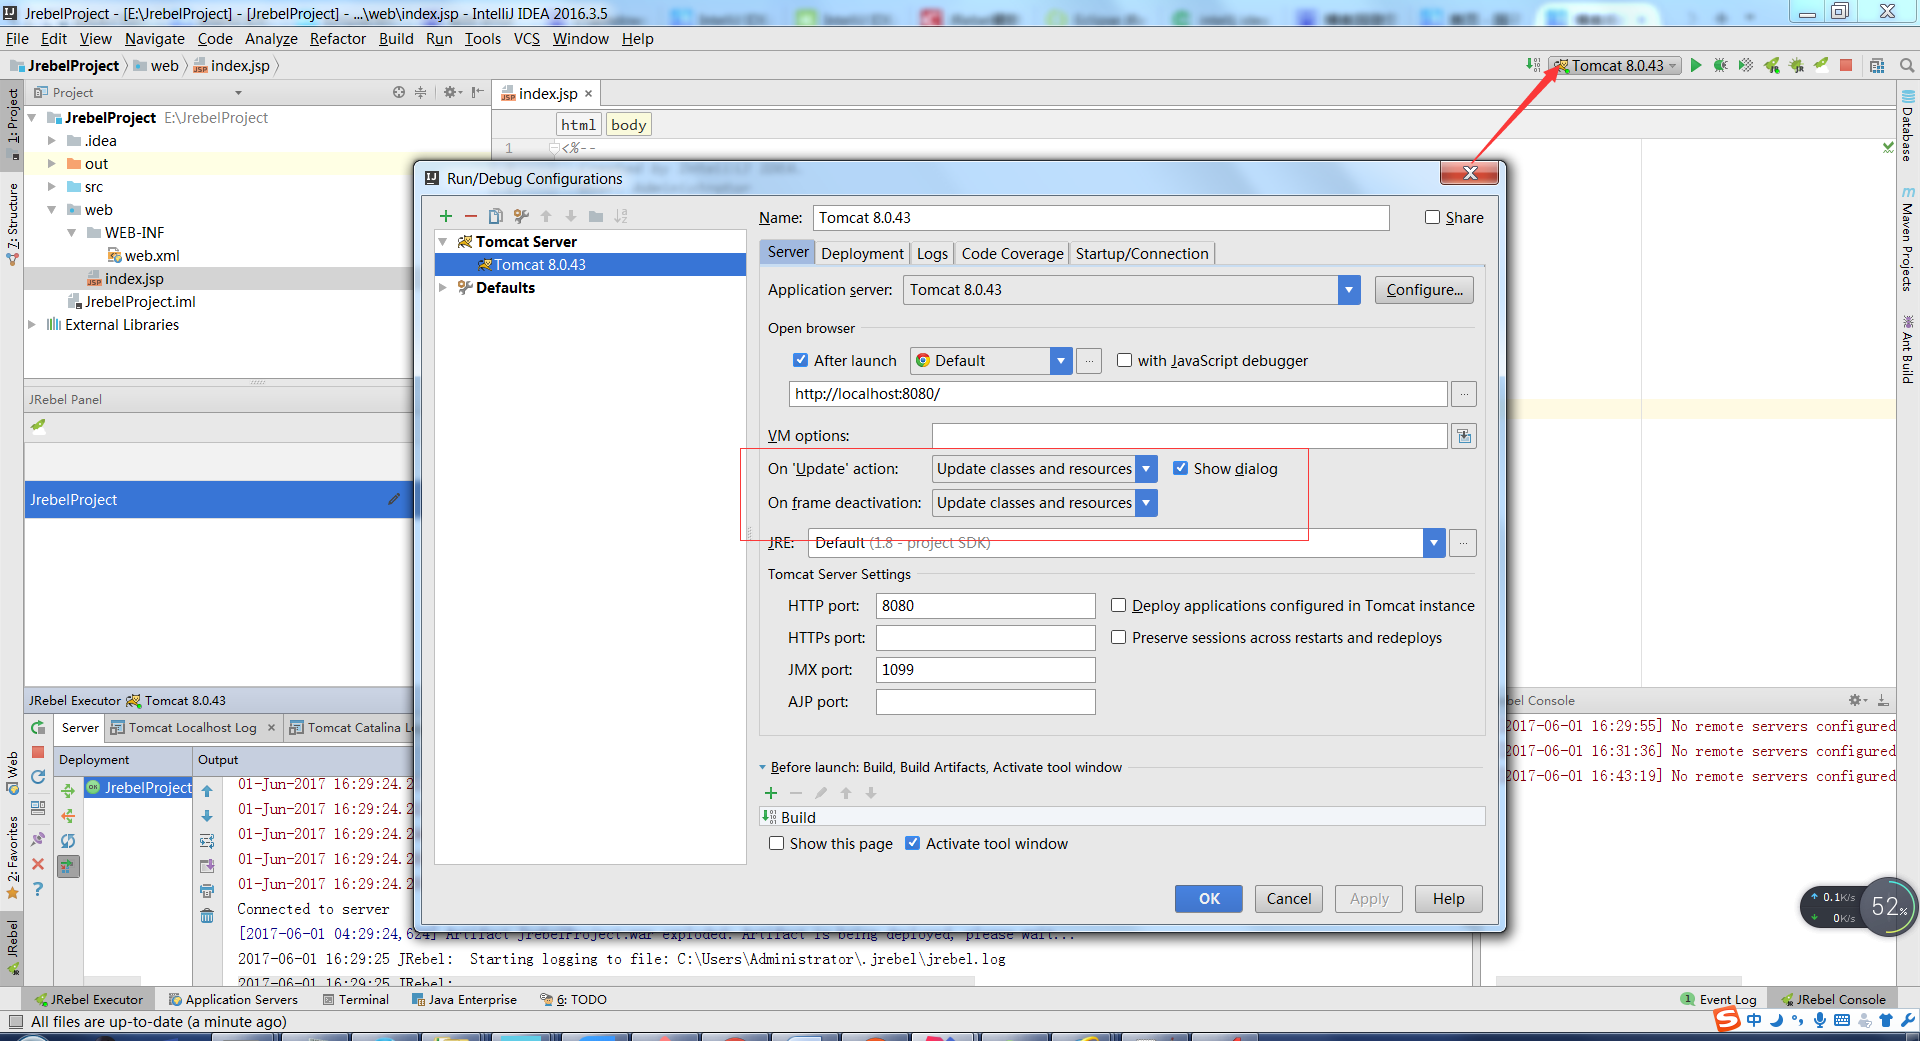The width and height of the screenshot is (1920, 1041).
Task: Remove the selected run configuration (minus icon)
Action: [471, 216]
